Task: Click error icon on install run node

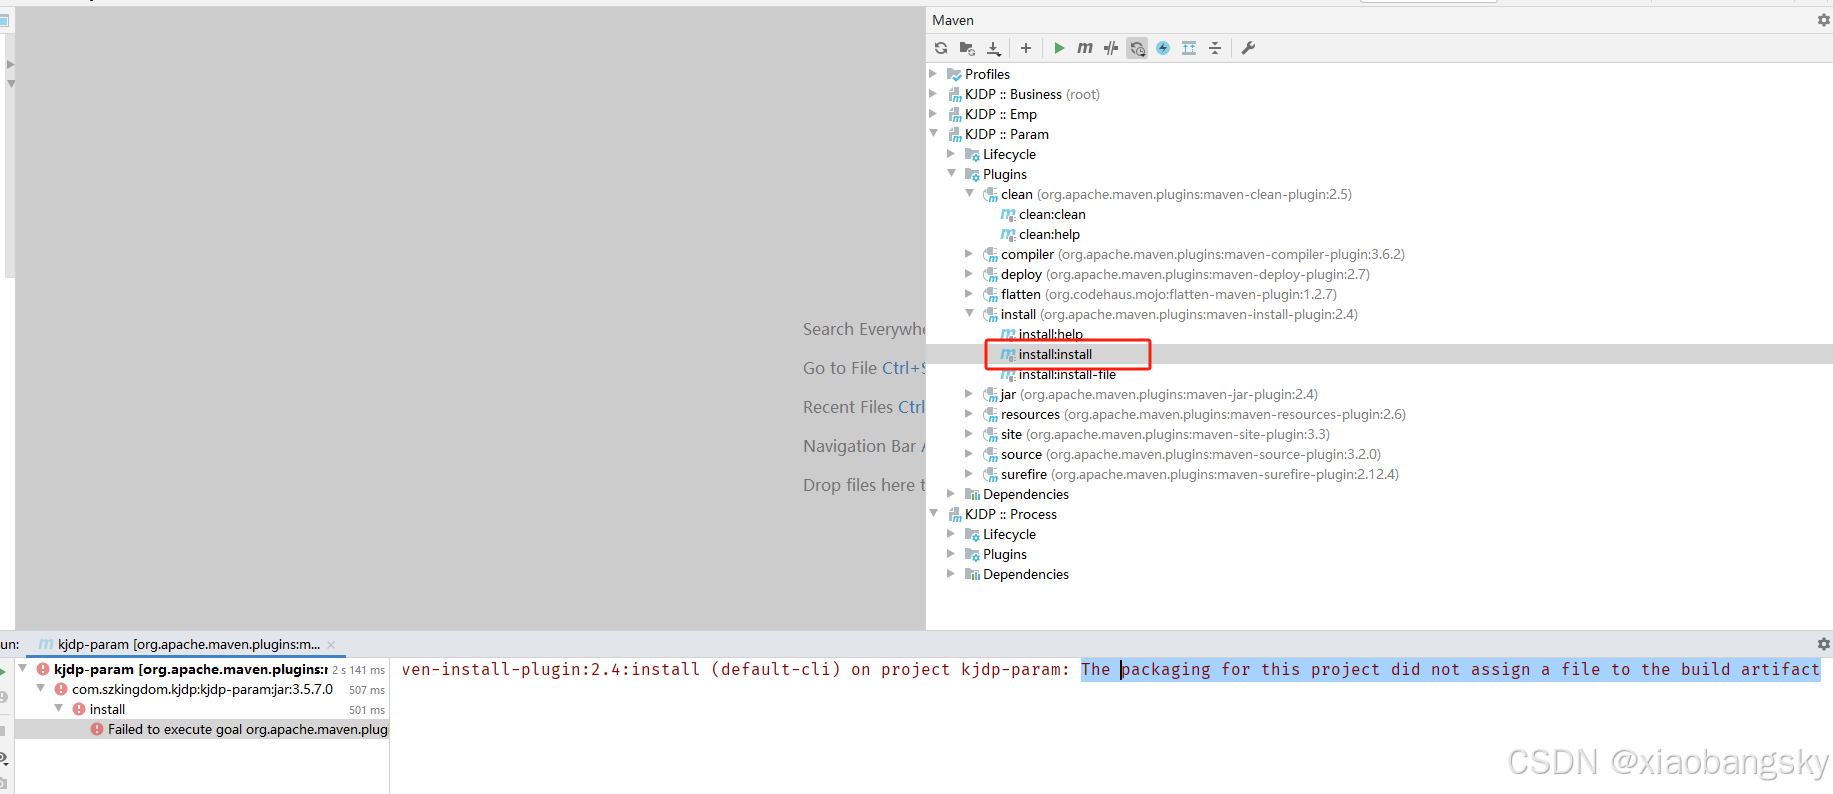Action: [x=79, y=709]
